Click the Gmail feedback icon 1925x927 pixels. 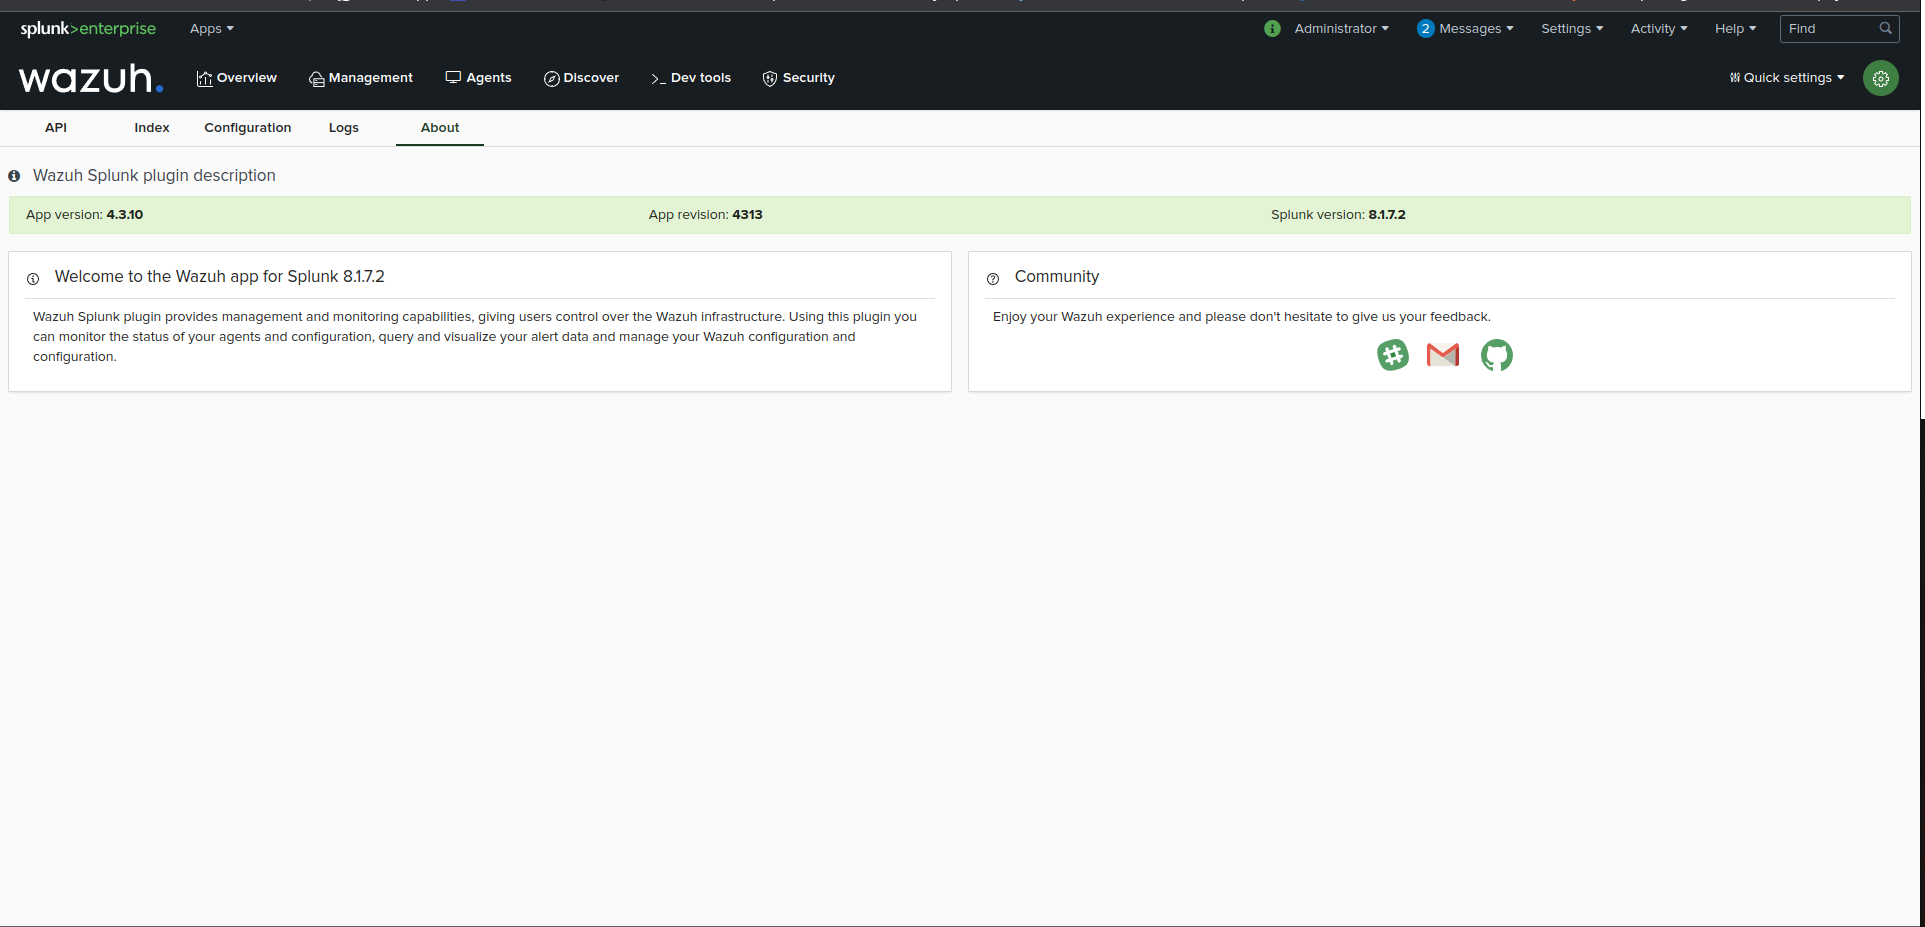[1443, 355]
